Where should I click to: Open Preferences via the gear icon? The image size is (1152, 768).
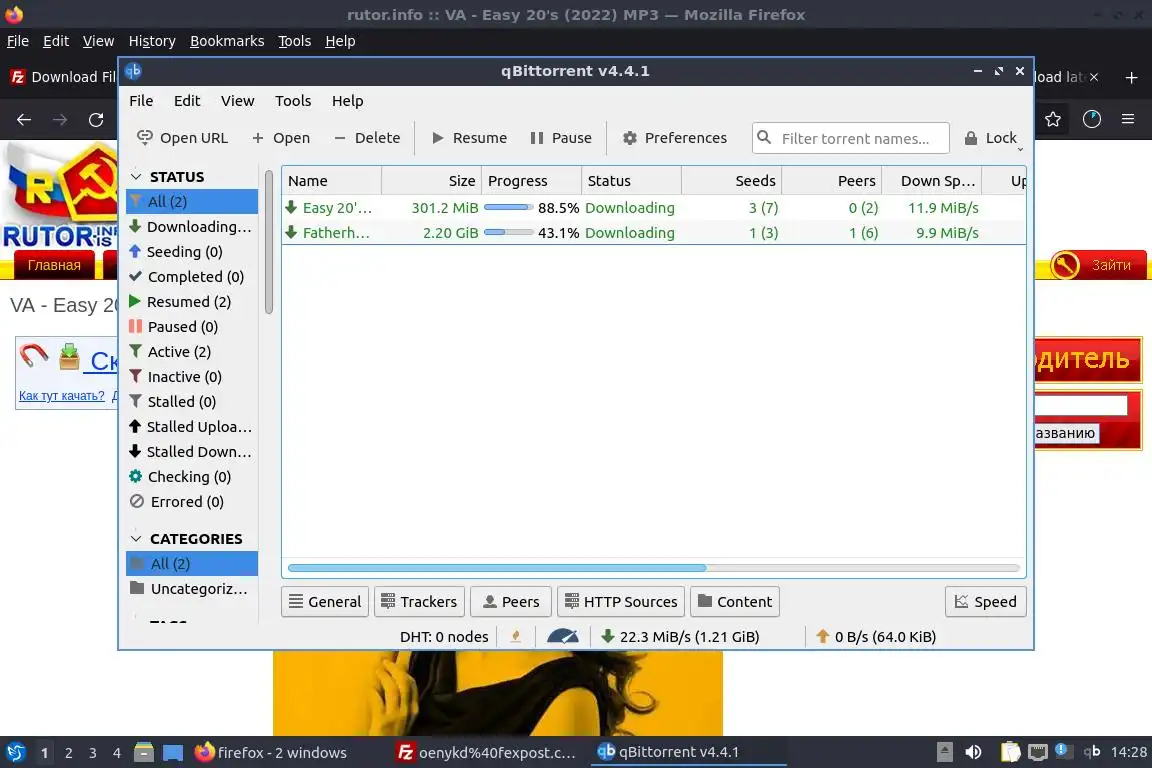pyautogui.click(x=674, y=138)
